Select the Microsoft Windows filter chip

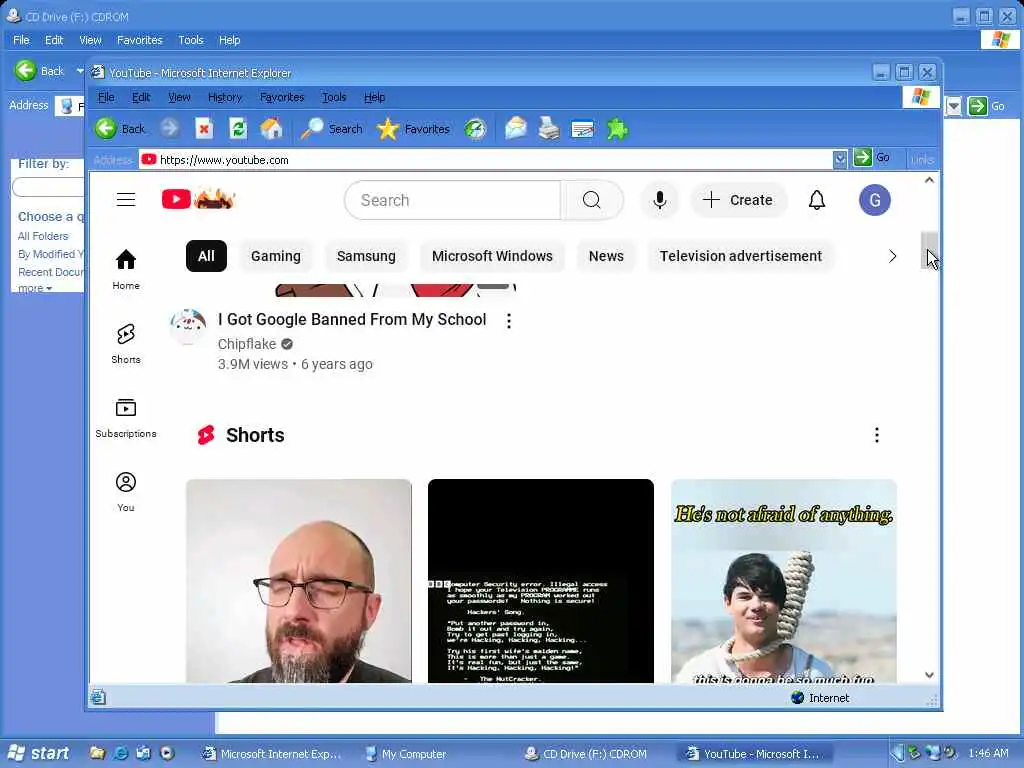492,256
